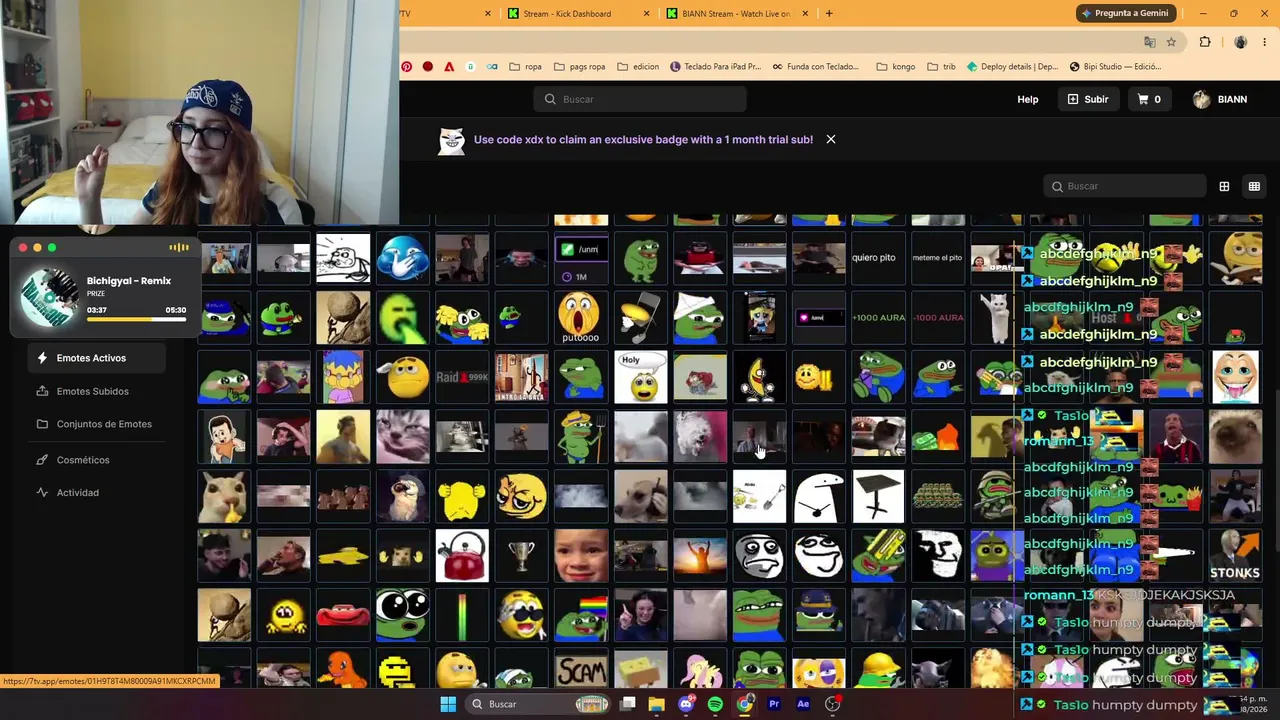Image resolution: width=1280 pixels, height=720 pixels.
Task: Open the Emotes Activos section
Action: (97, 358)
